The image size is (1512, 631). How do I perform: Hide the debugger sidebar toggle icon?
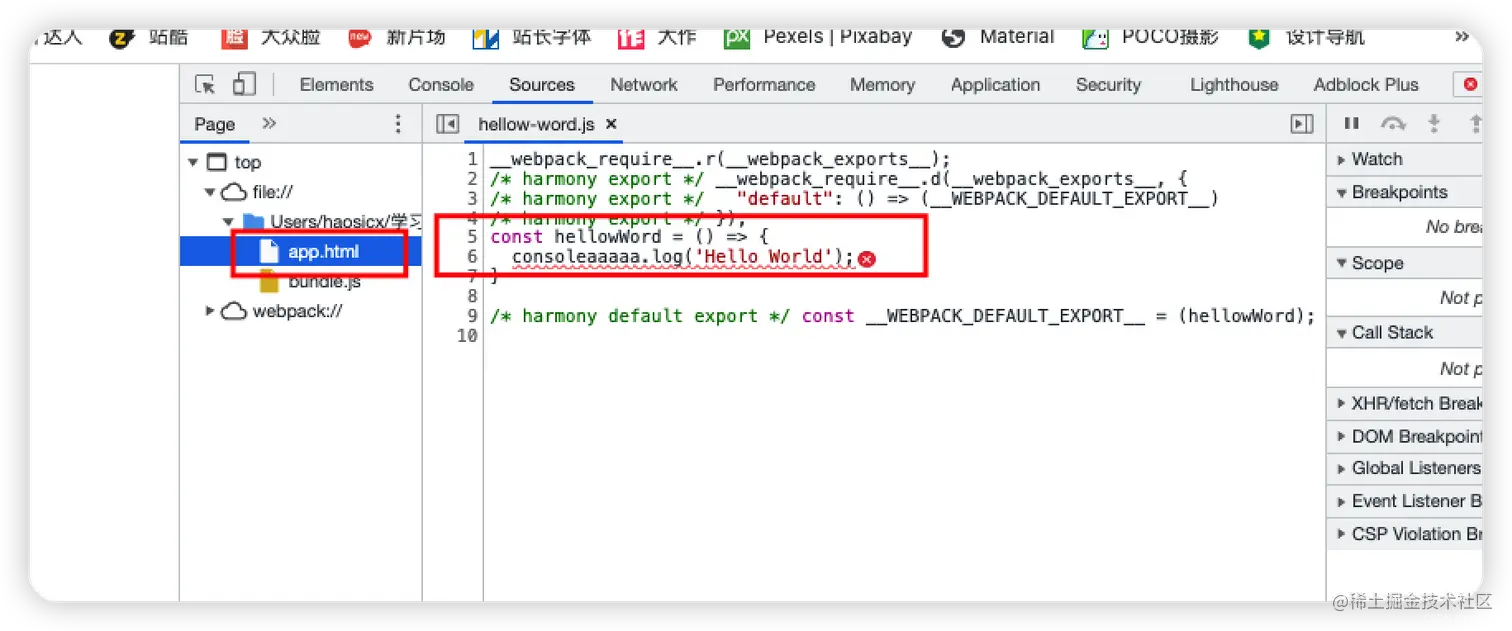[x=1301, y=124]
